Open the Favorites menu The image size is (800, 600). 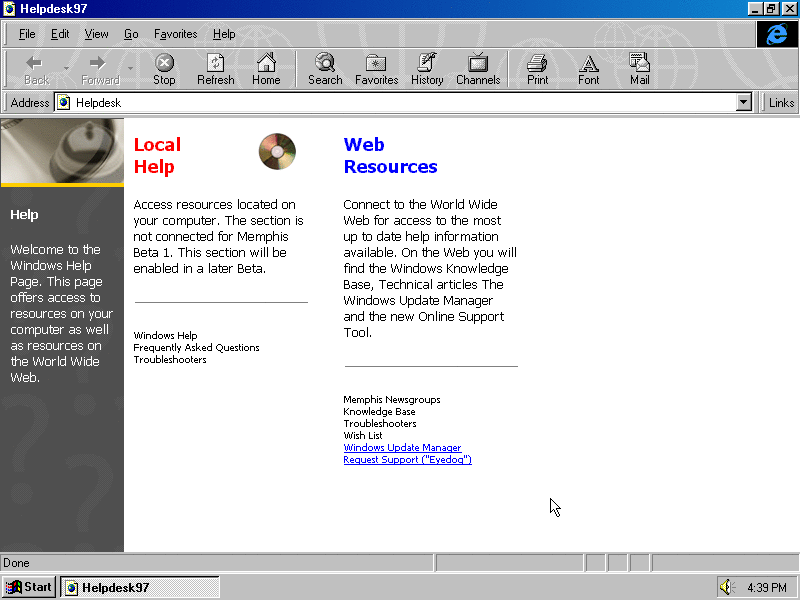pyautogui.click(x=176, y=34)
